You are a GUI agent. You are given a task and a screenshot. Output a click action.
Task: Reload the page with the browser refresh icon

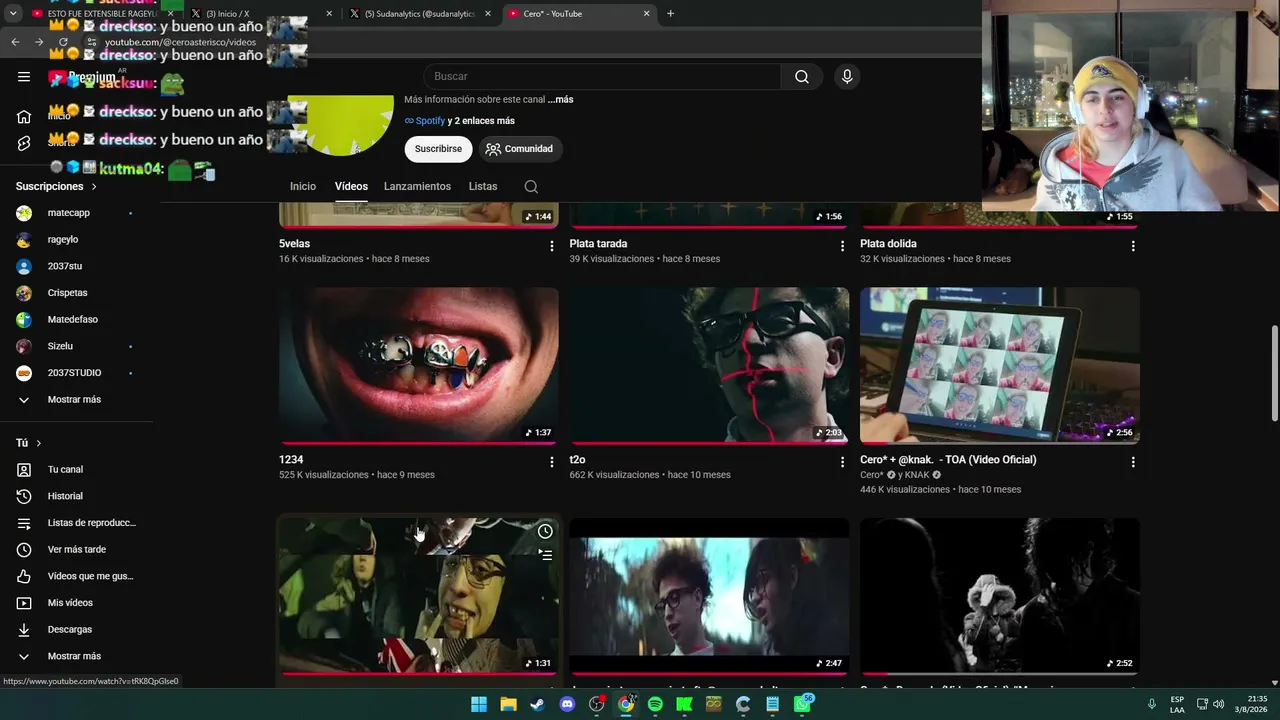tap(63, 42)
